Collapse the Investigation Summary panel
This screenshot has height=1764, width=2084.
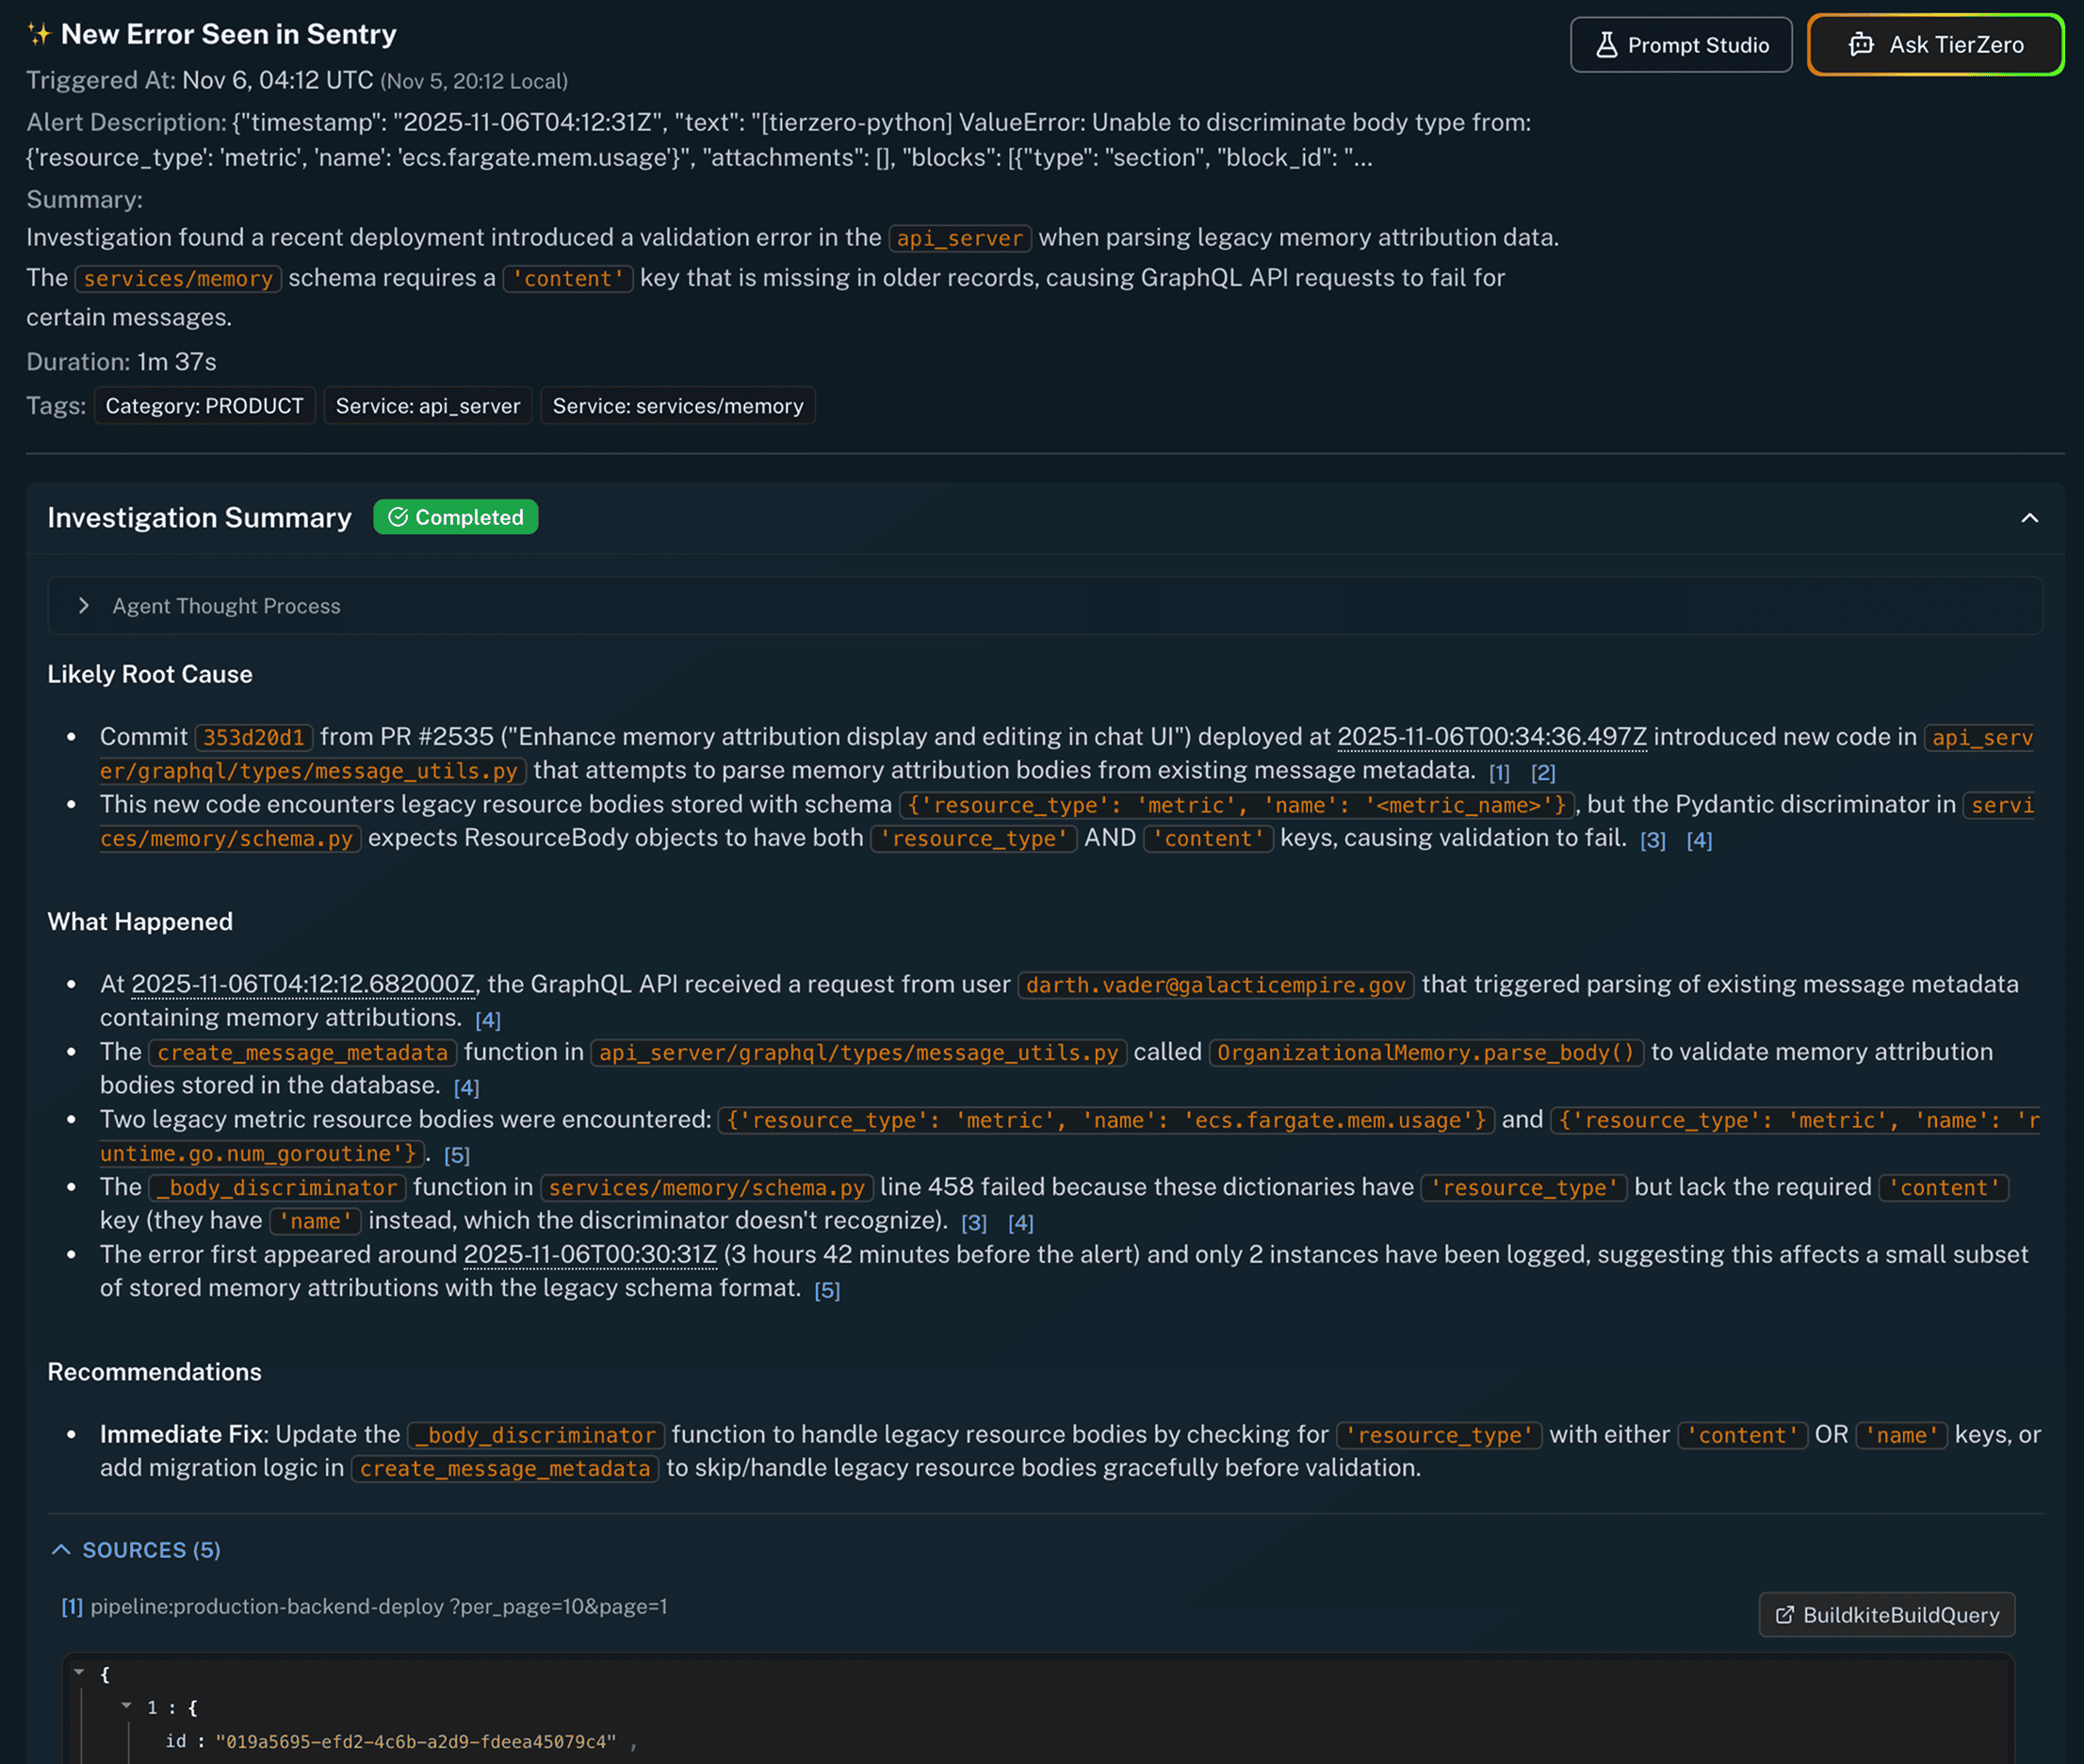pyautogui.click(x=2030, y=518)
